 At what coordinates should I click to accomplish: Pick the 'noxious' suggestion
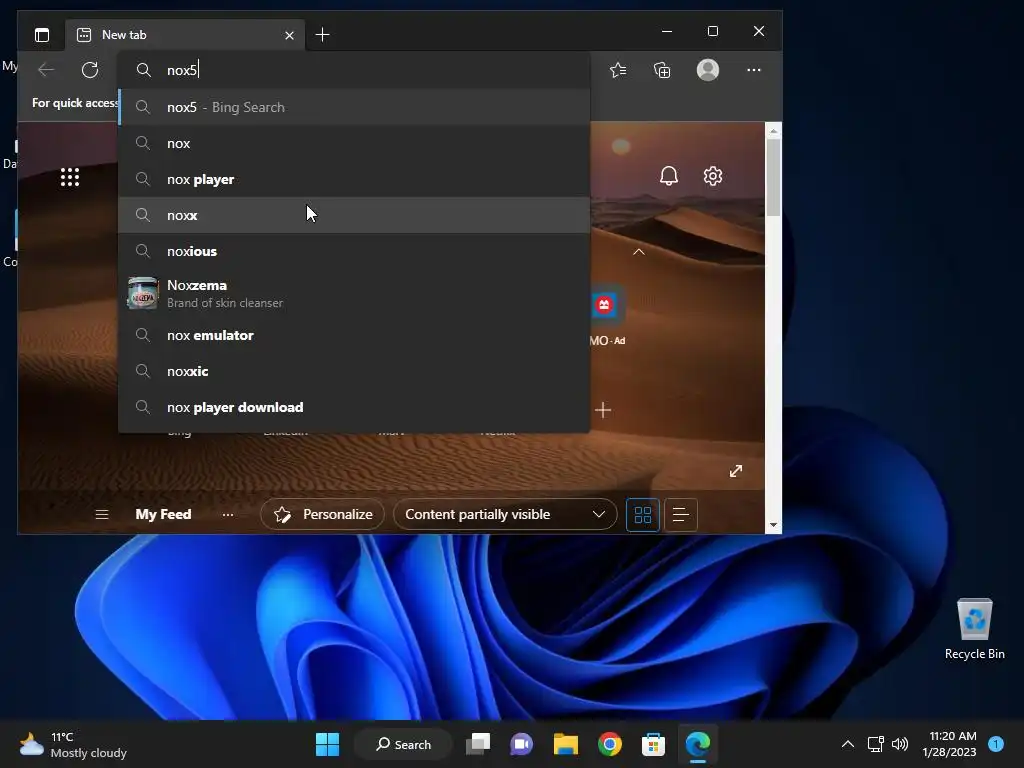[354, 251]
